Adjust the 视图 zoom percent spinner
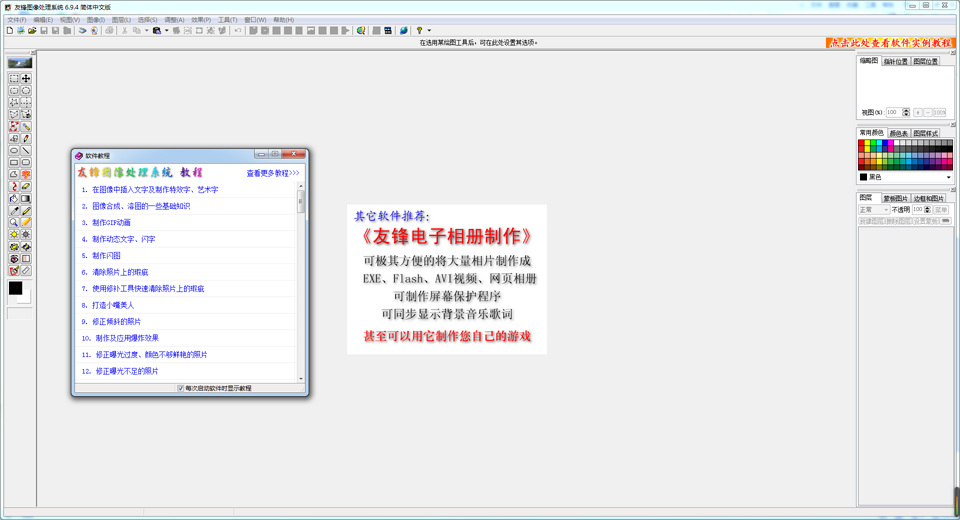 (x=906, y=112)
